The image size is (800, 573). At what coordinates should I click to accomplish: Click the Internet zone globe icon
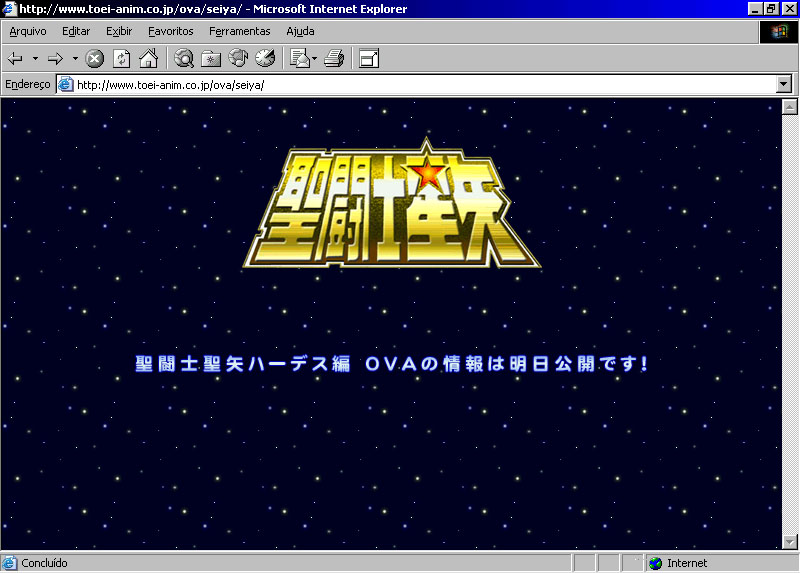click(x=656, y=563)
